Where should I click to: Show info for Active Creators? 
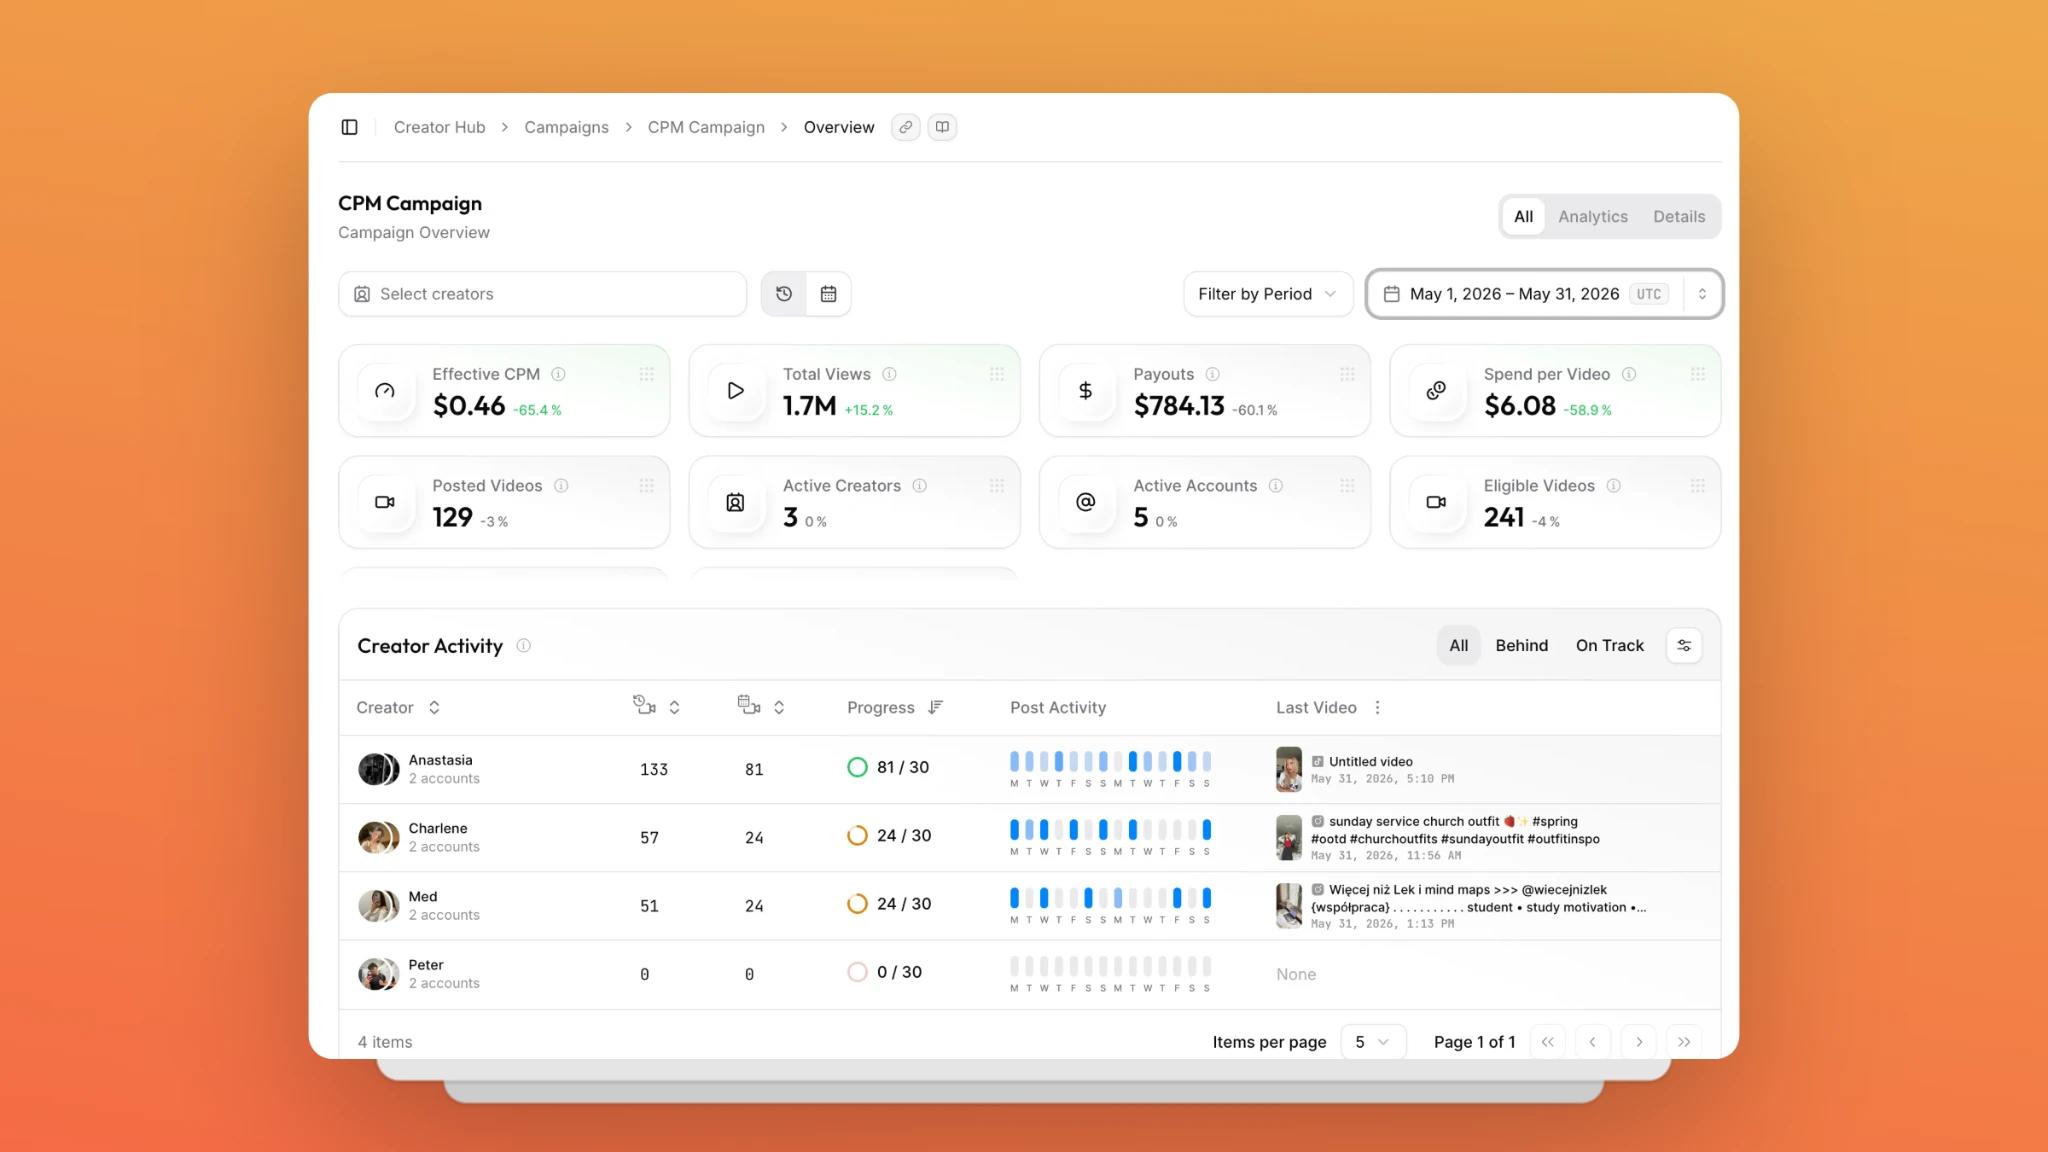pyautogui.click(x=920, y=486)
